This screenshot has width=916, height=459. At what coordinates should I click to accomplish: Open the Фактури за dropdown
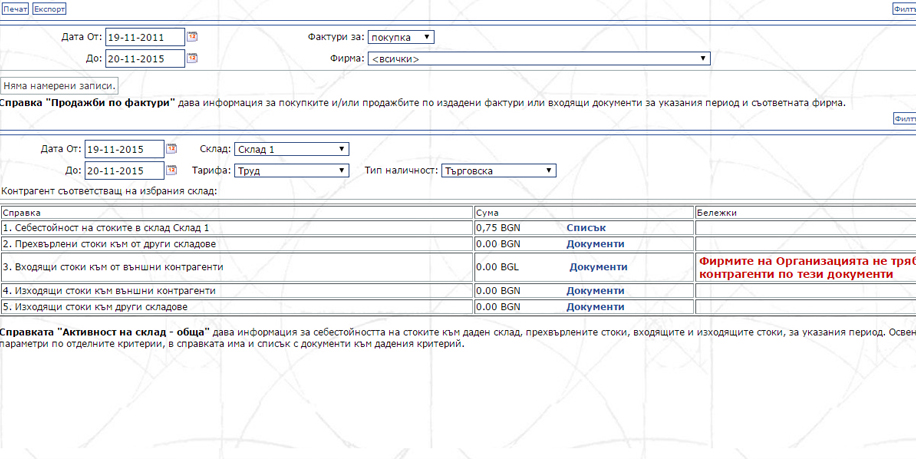[401, 37]
